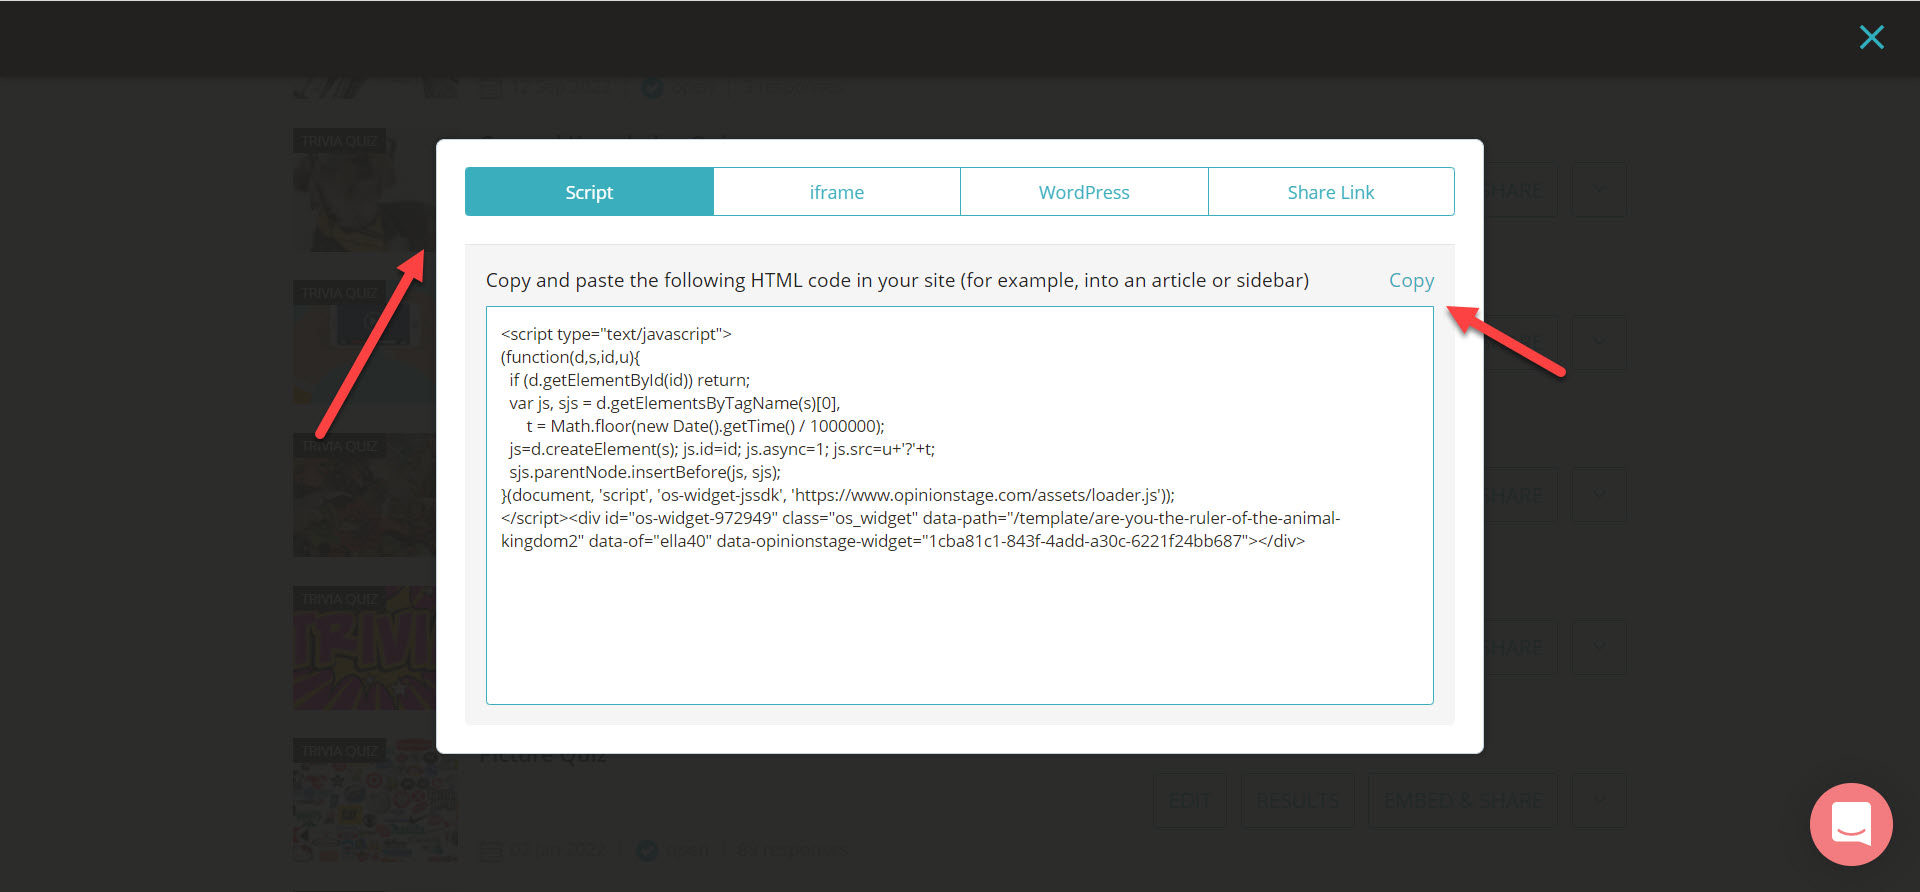Screen dimensions: 1920x892
Task: Expand the dropdown arrow in the comic TRIVIA quiz row
Action: click(1599, 648)
